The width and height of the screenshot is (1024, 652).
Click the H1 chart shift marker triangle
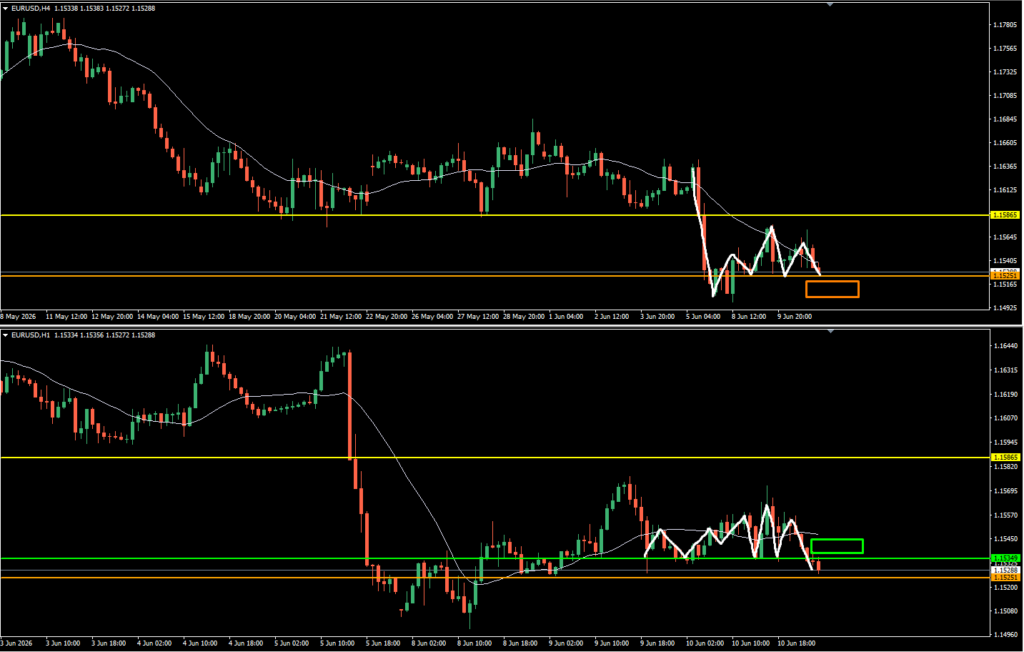[x=830, y=331]
